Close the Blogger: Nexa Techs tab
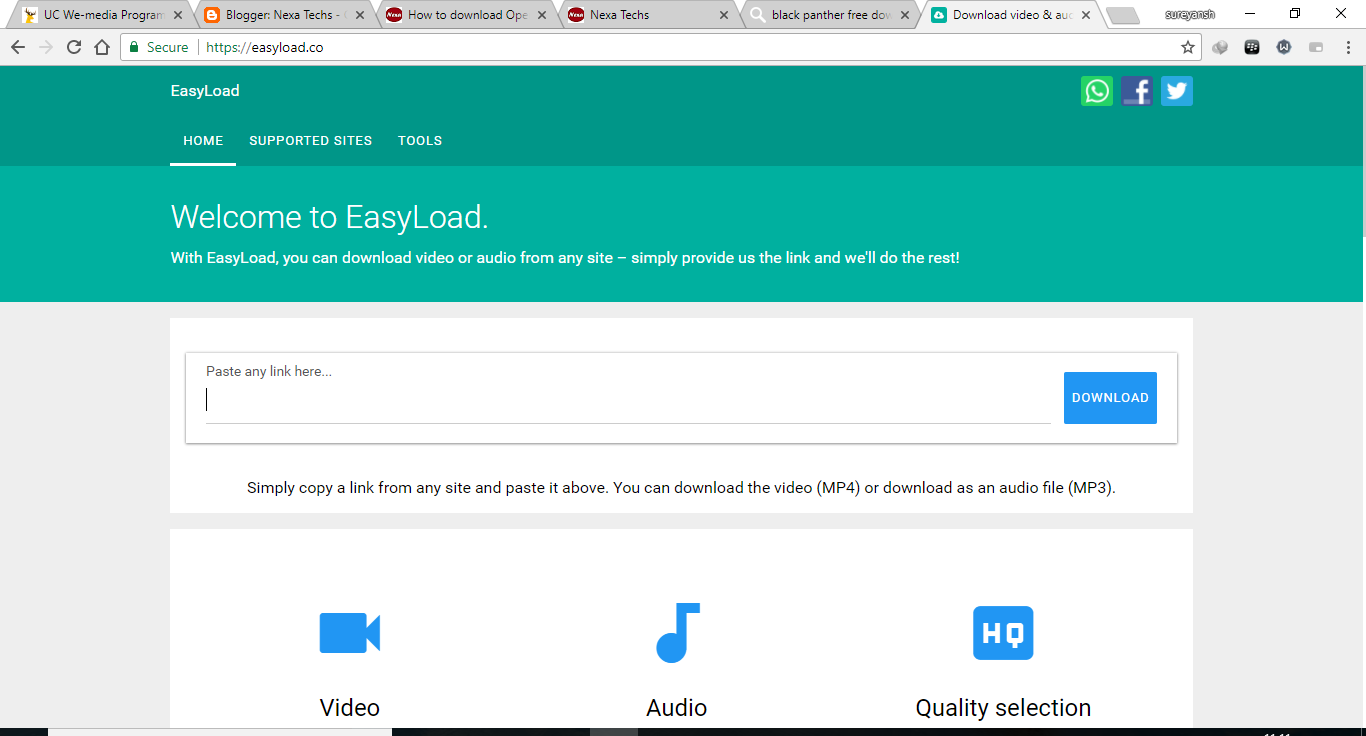 [x=360, y=15]
